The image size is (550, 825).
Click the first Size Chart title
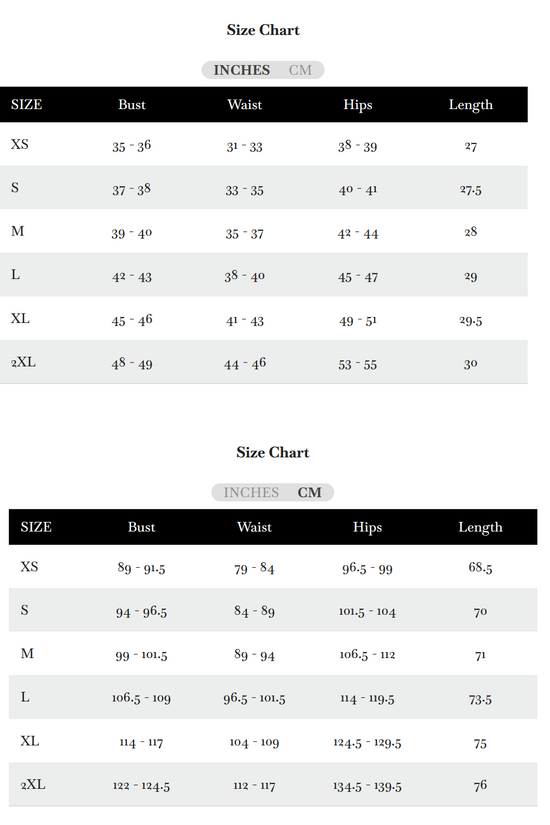tap(263, 30)
